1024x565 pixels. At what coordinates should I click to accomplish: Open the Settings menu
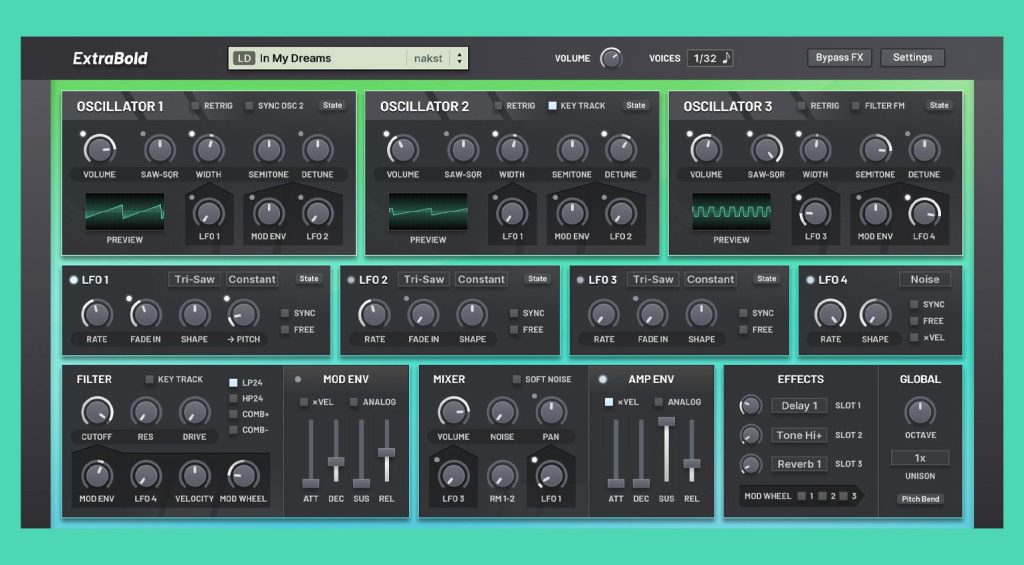pyautogui.click(x=912, y=58)
